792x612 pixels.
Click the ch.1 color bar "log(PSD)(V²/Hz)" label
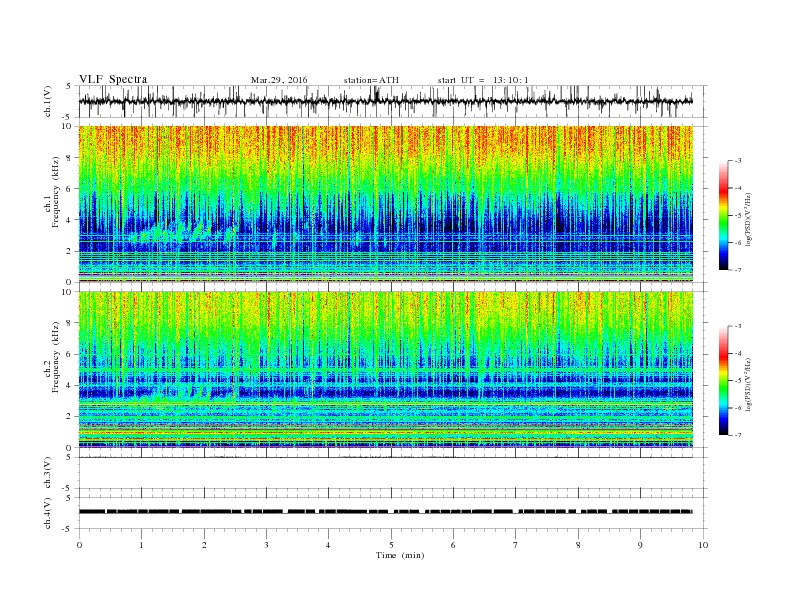point(749,220)
